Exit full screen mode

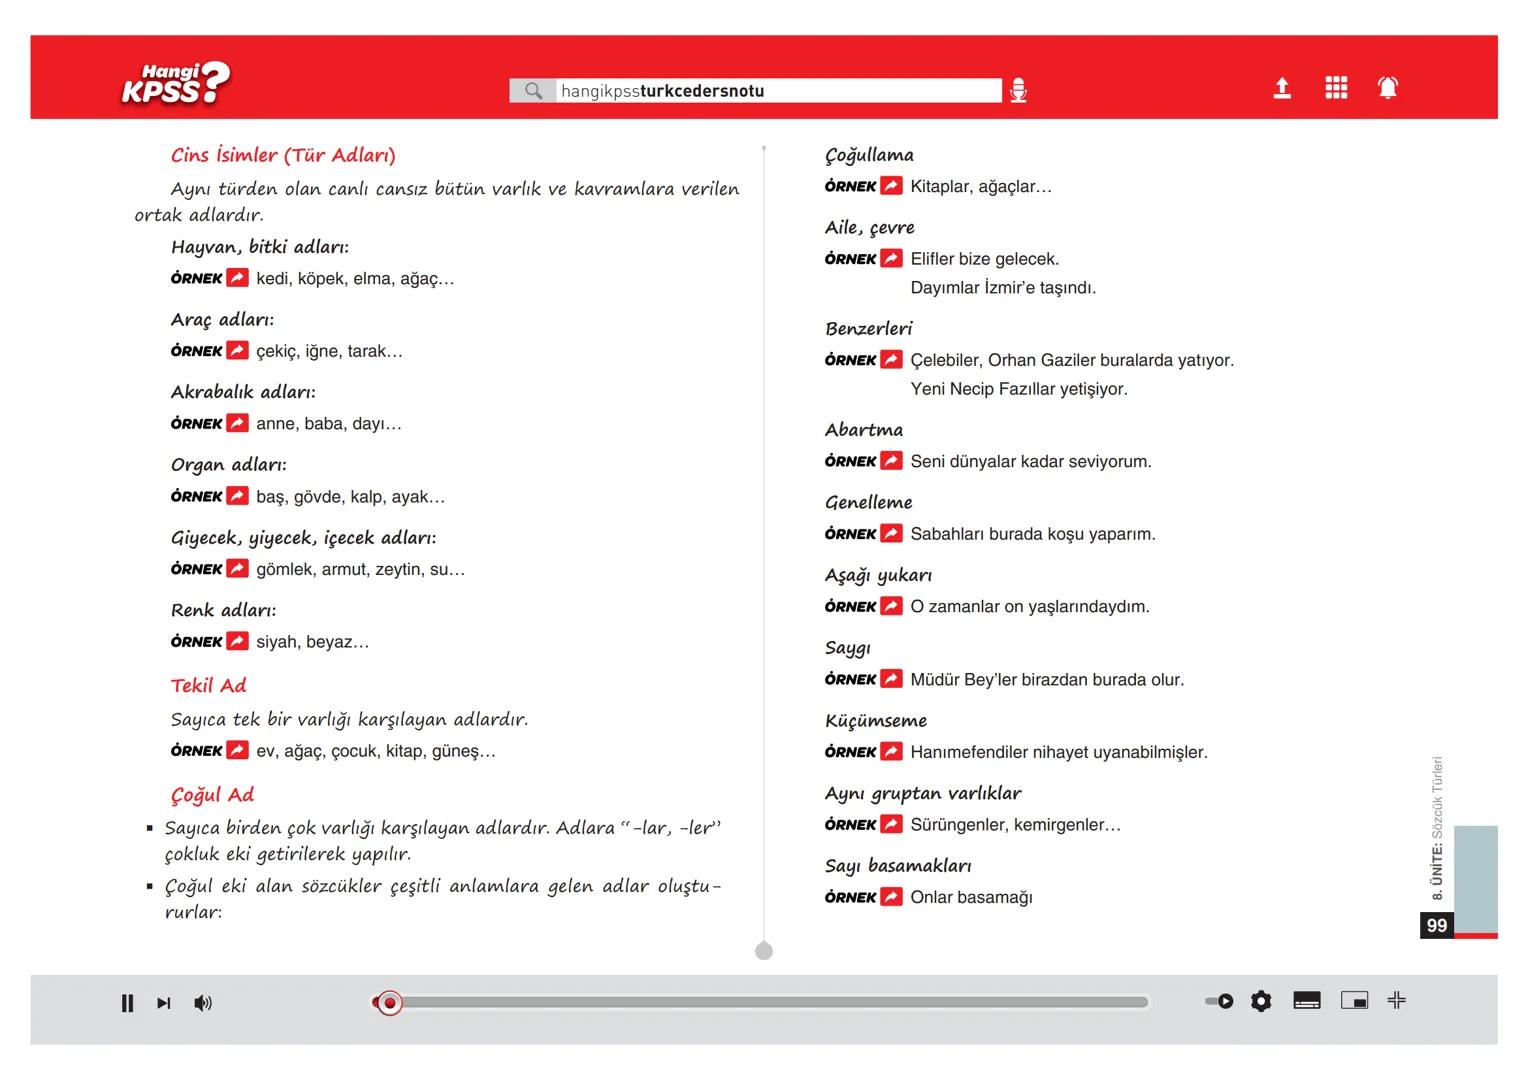1397,1000
